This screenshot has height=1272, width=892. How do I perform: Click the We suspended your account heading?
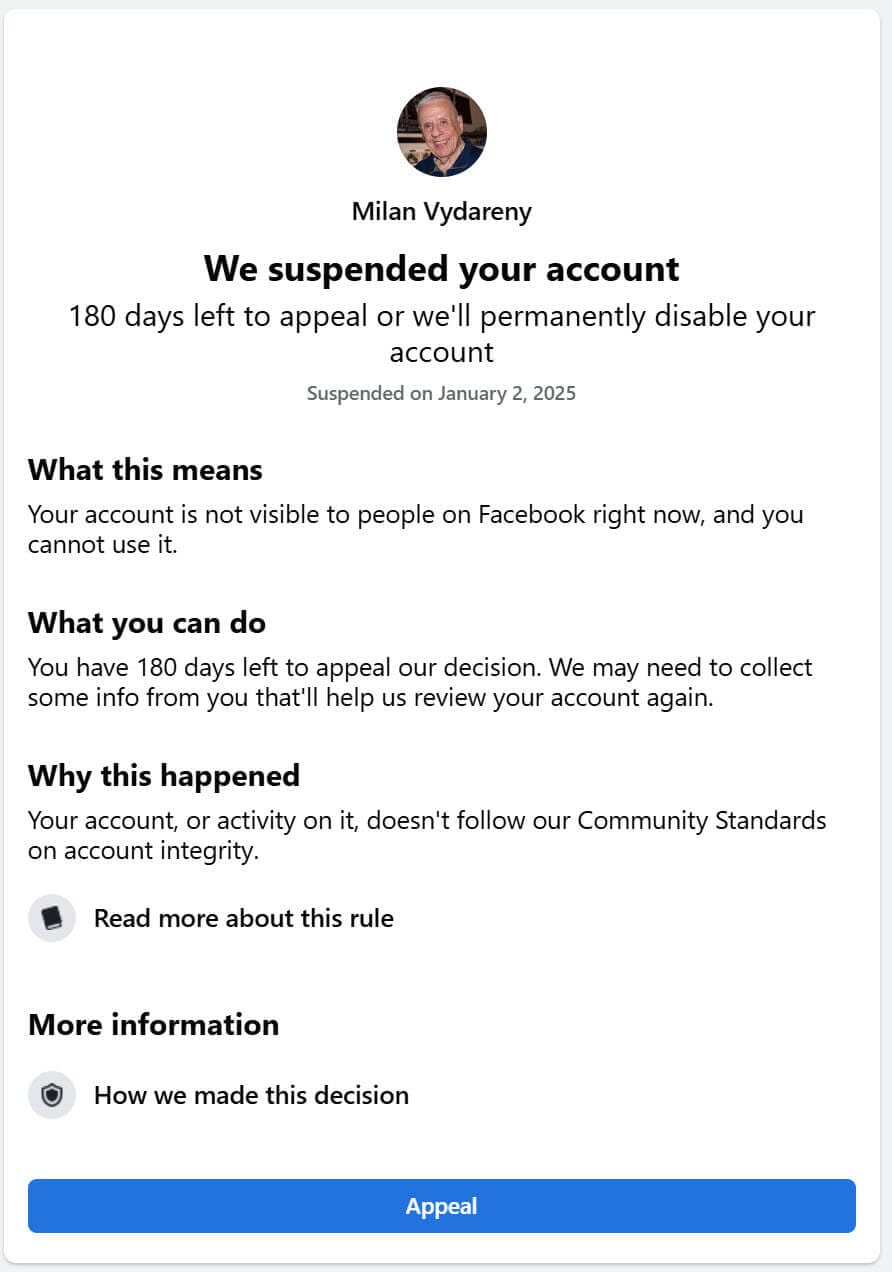pos(442,268)
